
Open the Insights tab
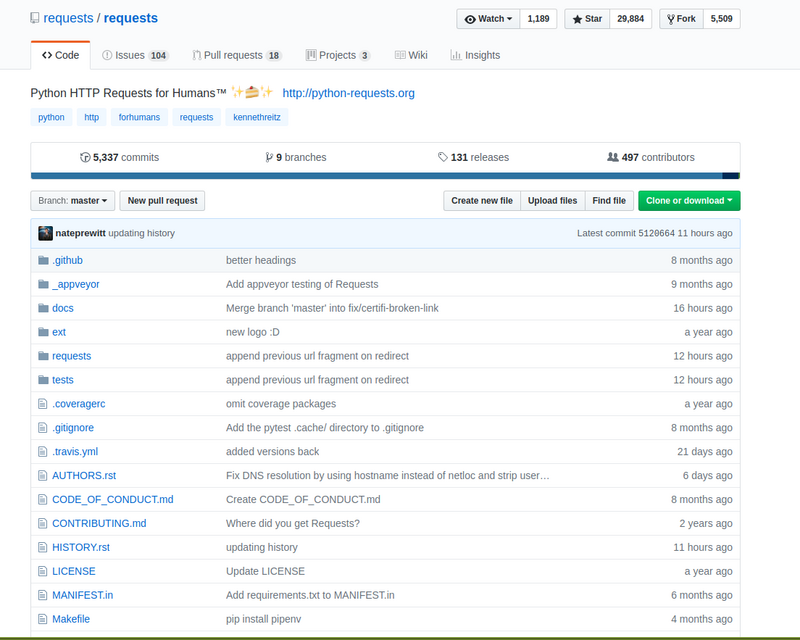tap(475, 55)
